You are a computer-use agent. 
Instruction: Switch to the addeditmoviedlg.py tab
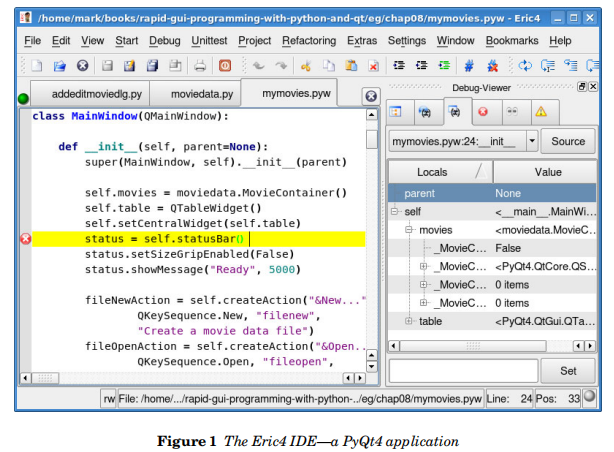point(90,94)
